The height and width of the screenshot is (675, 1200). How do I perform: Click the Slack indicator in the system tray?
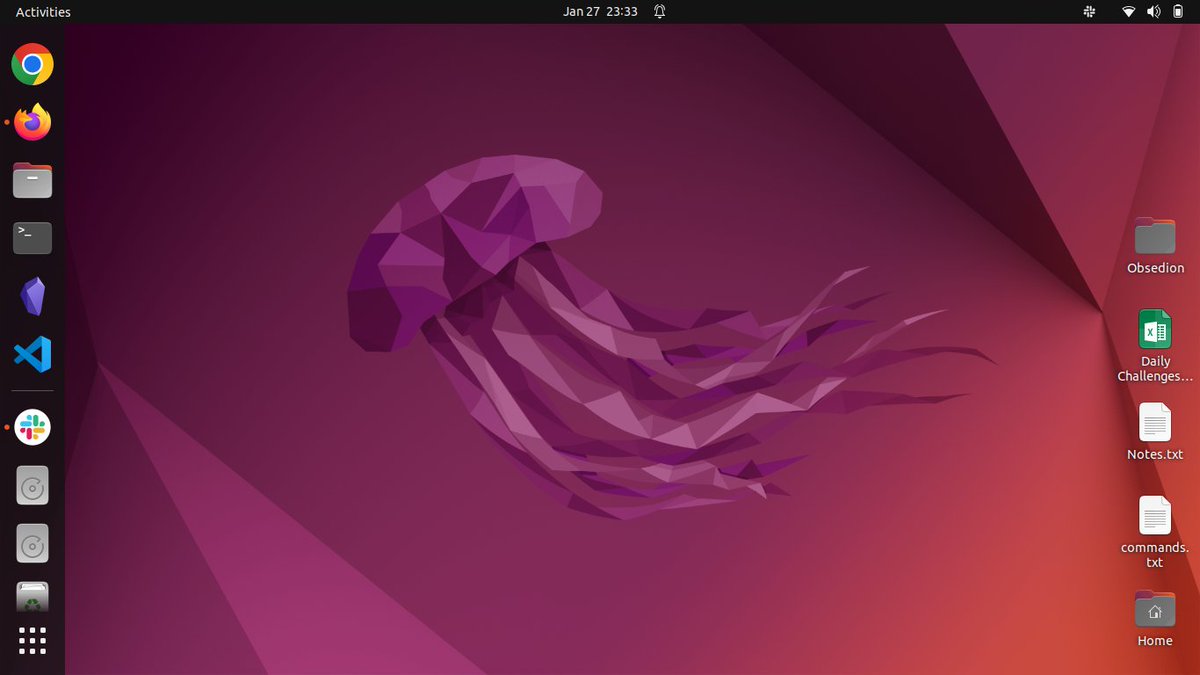(1088, 12)
